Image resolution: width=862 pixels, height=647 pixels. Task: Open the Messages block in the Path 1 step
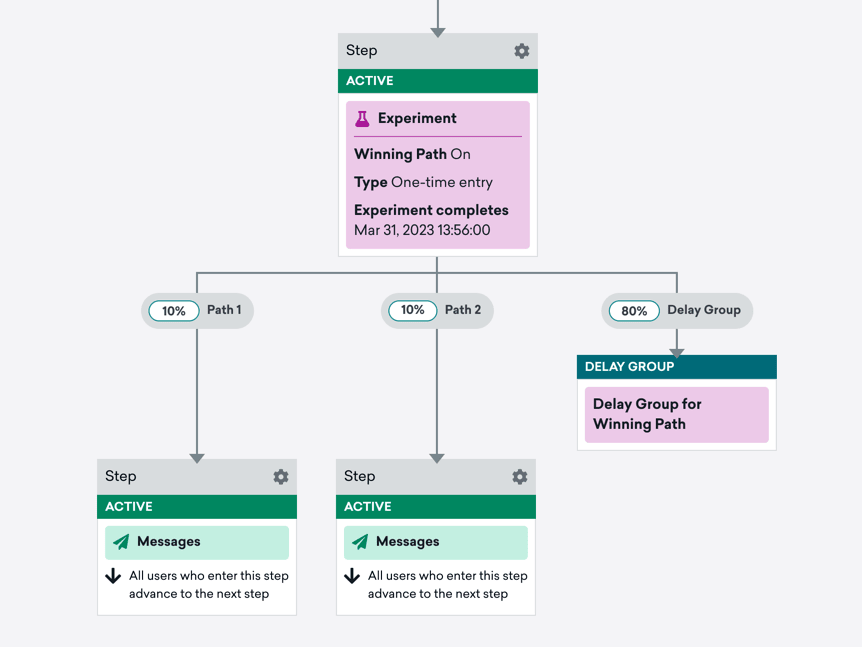pyautogui.click(x=197, y=542)
